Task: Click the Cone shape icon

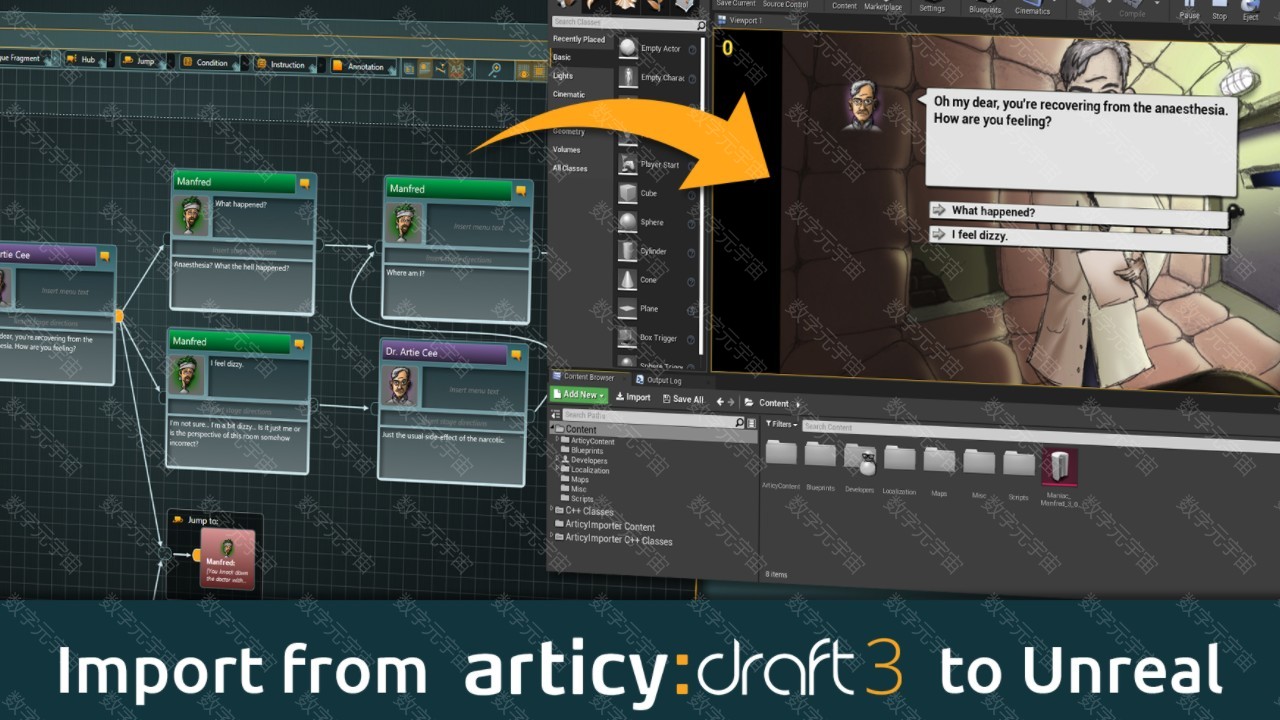Action: coord(627,280)
